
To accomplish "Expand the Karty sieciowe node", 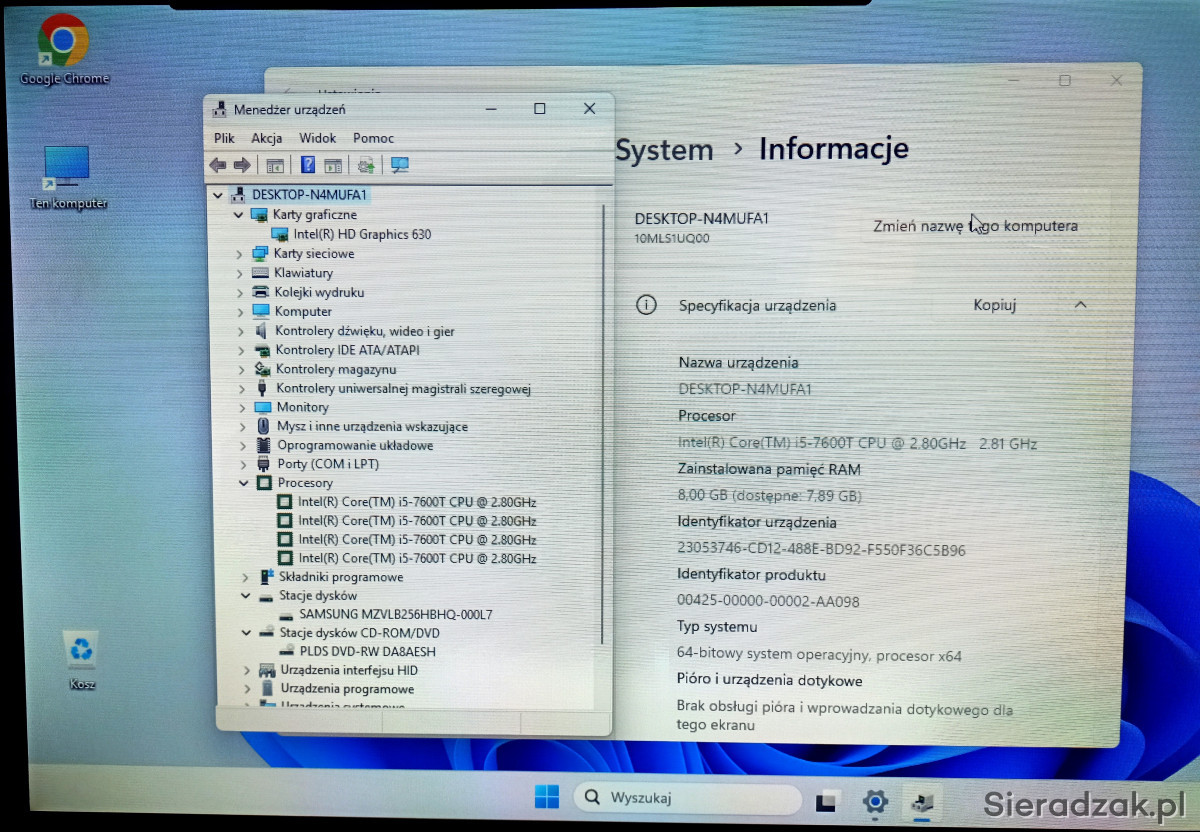I will 240,254.
